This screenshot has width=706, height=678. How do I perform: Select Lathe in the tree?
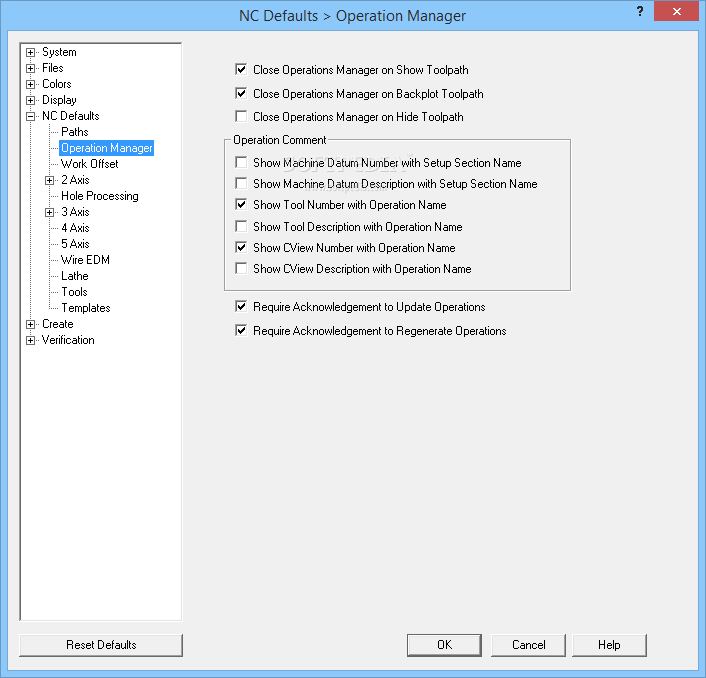click(x=75, y=276)
